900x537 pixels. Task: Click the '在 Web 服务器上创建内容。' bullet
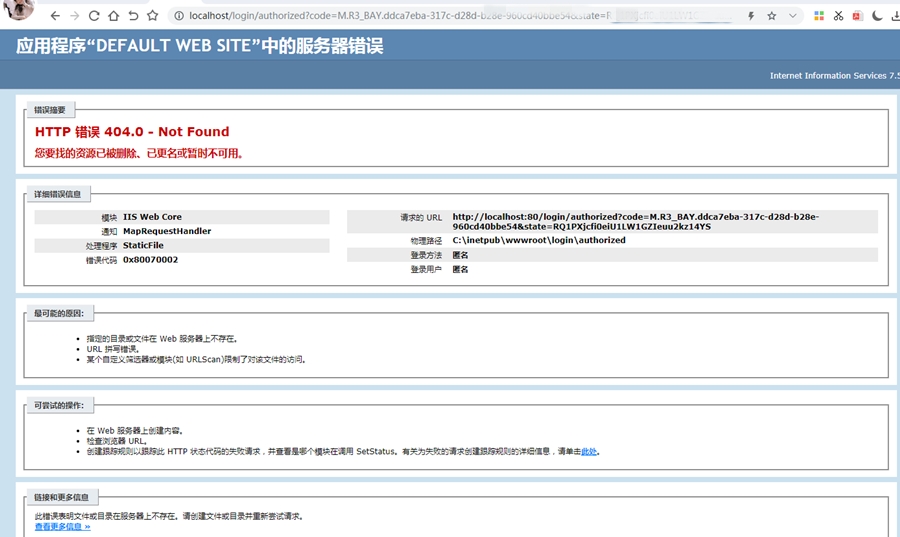click(134, 431)
